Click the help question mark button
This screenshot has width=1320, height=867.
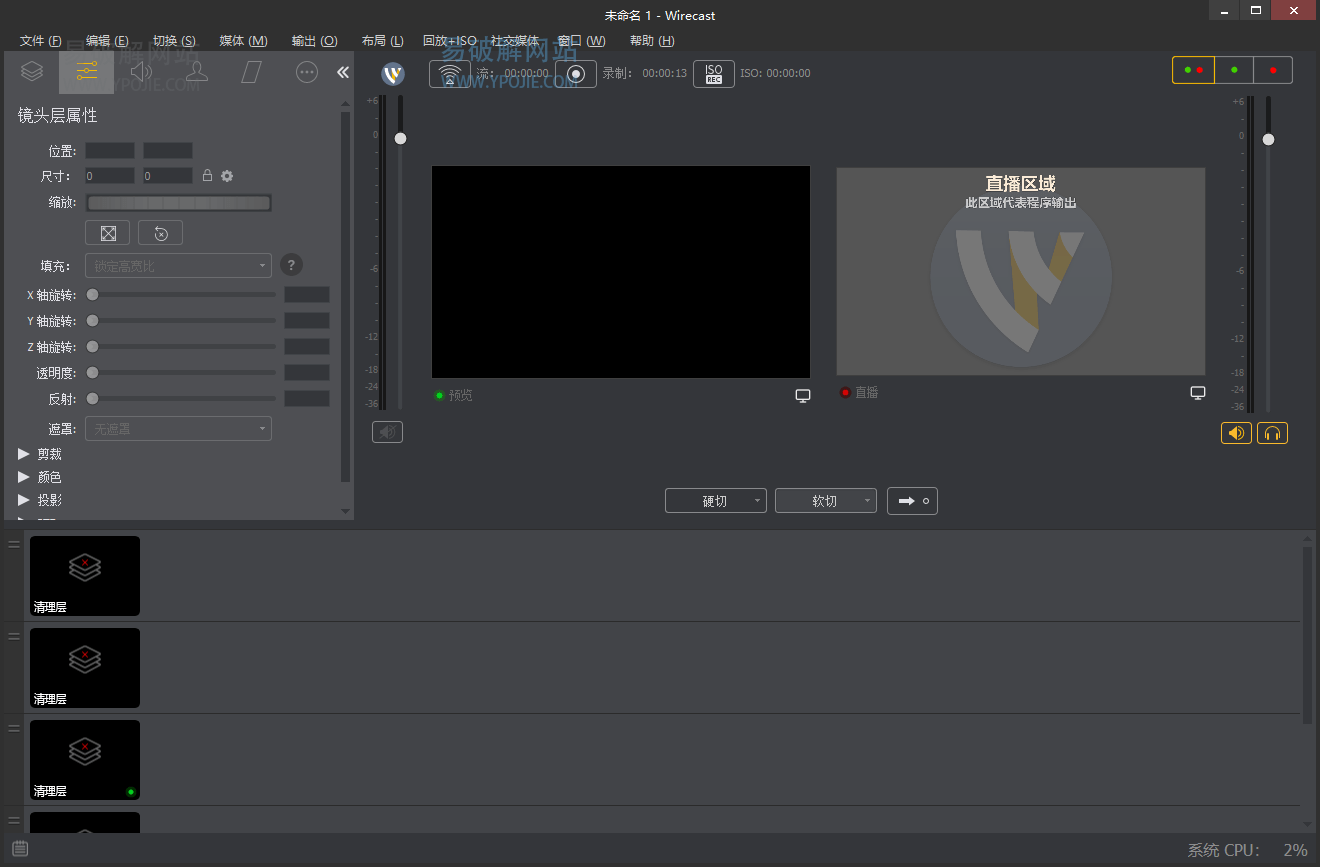pyautogui.click(x=291, y=265)
